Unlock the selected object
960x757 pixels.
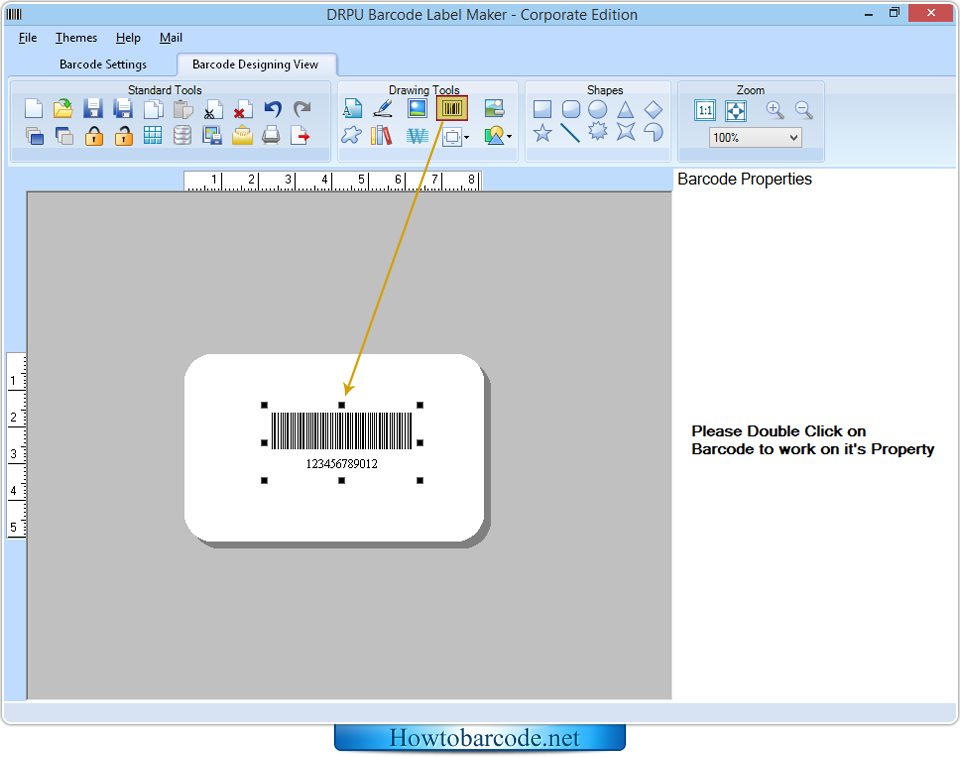[x=123, y=136]
